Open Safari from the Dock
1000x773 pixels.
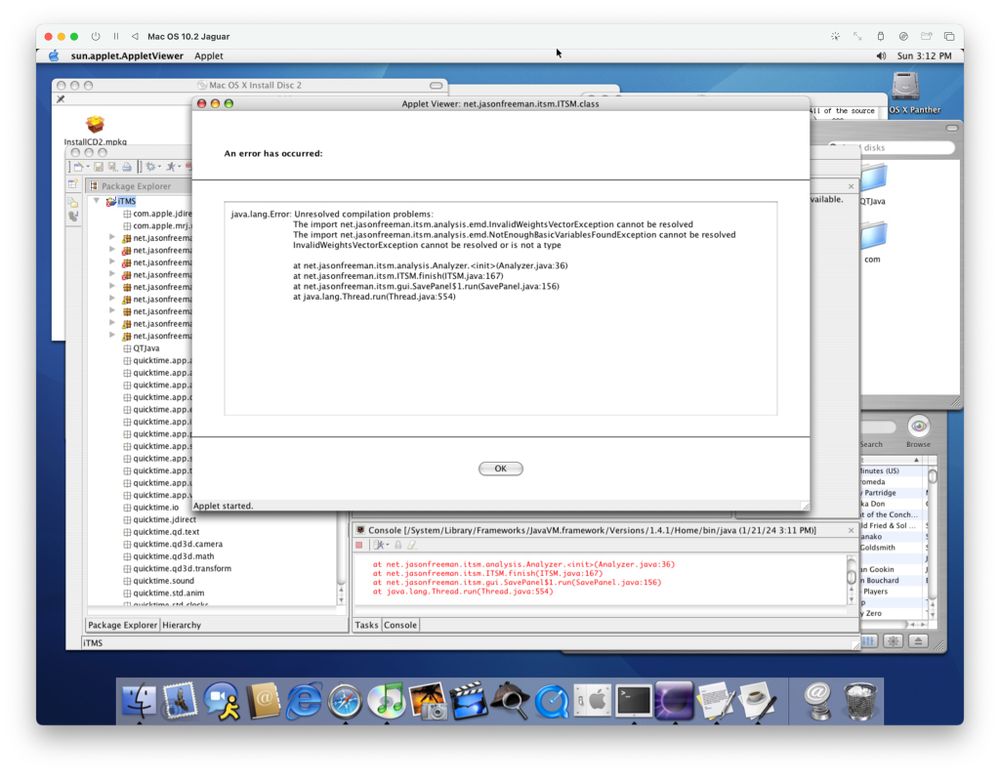click(345, 700)
